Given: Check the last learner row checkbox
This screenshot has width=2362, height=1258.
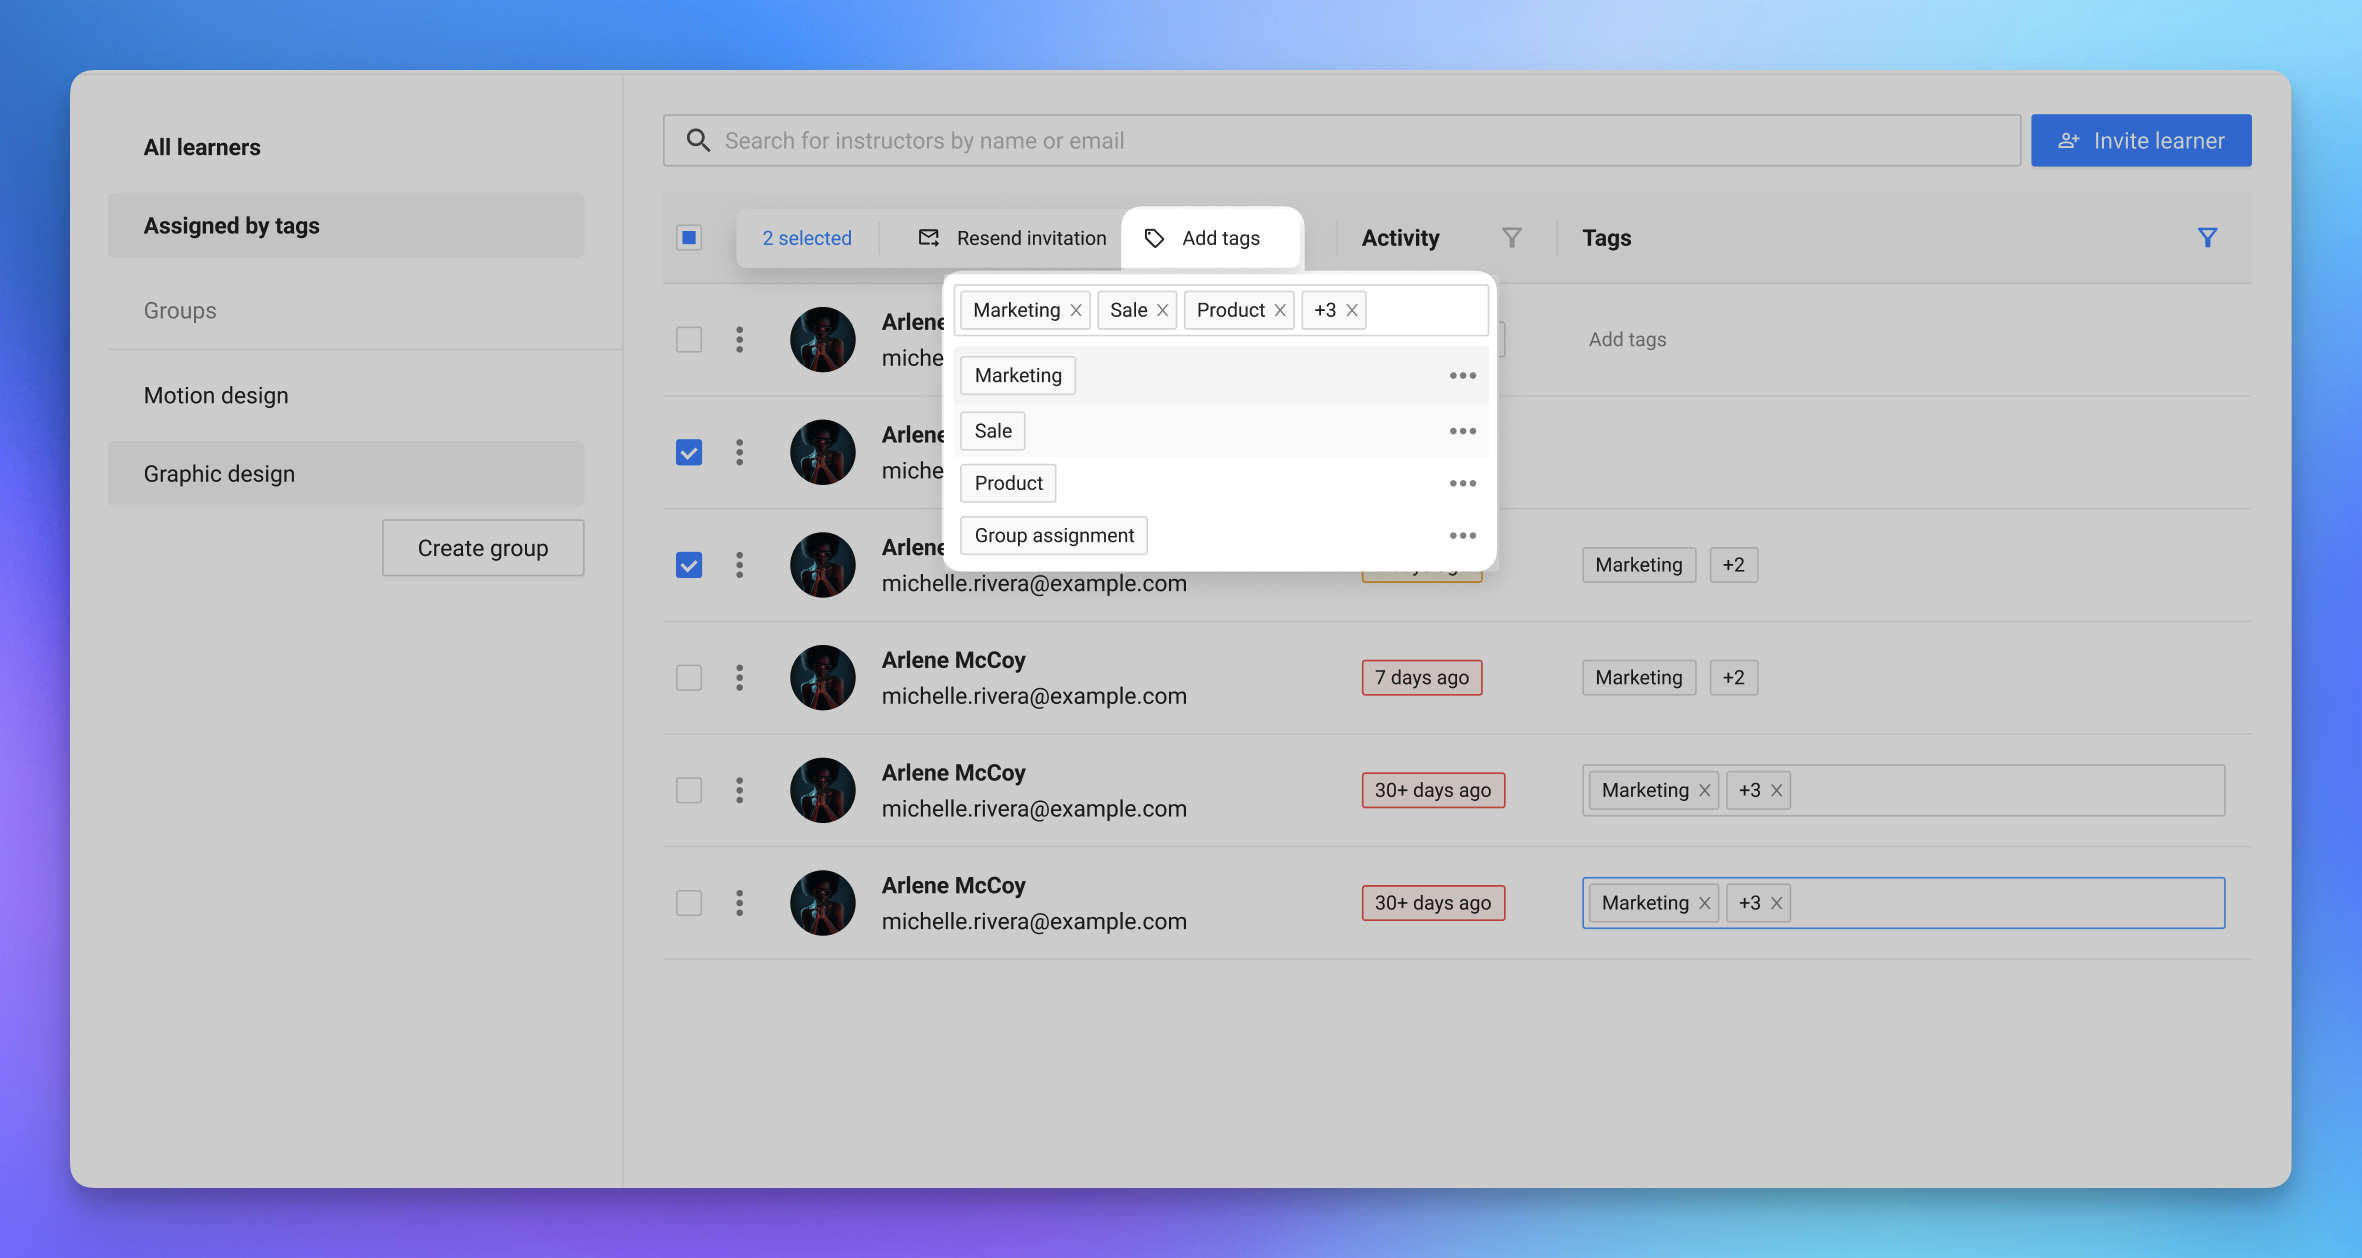Looking at the screenshot, I should tap(689, 903).
